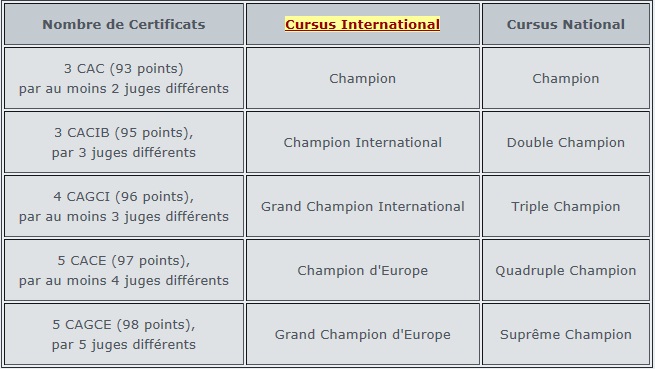655x369 pixels.
Task: Click the Triple Champion cell
Action: pos(566,206)
